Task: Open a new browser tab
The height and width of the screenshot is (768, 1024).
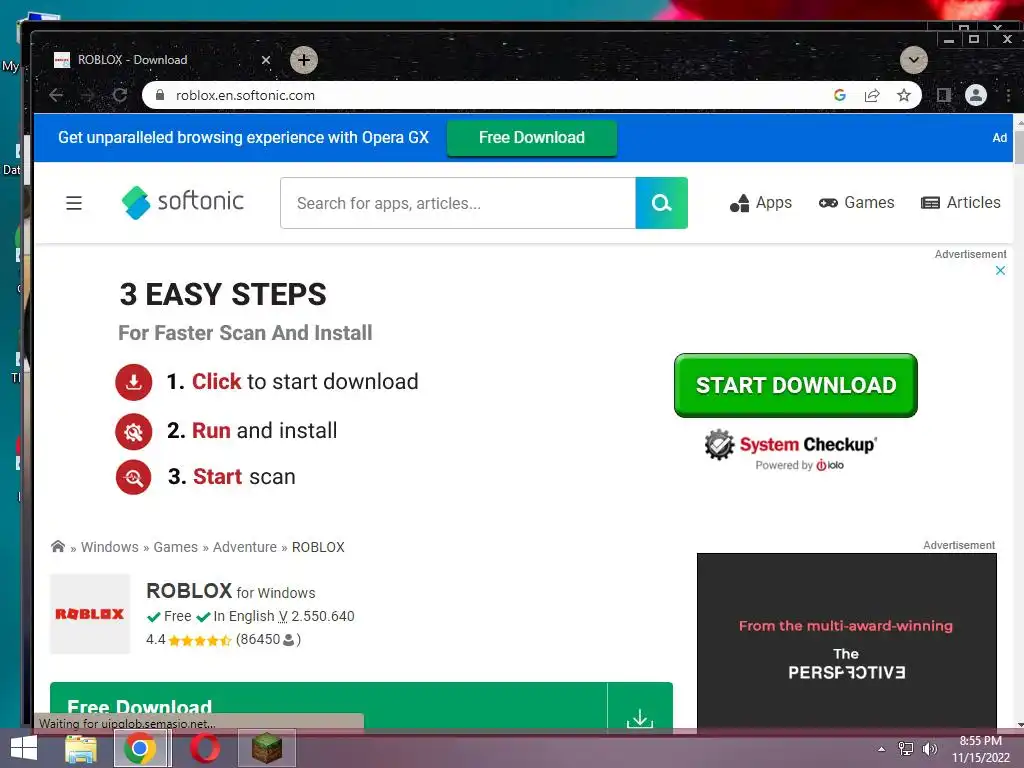Action: [x=304, y=60]
